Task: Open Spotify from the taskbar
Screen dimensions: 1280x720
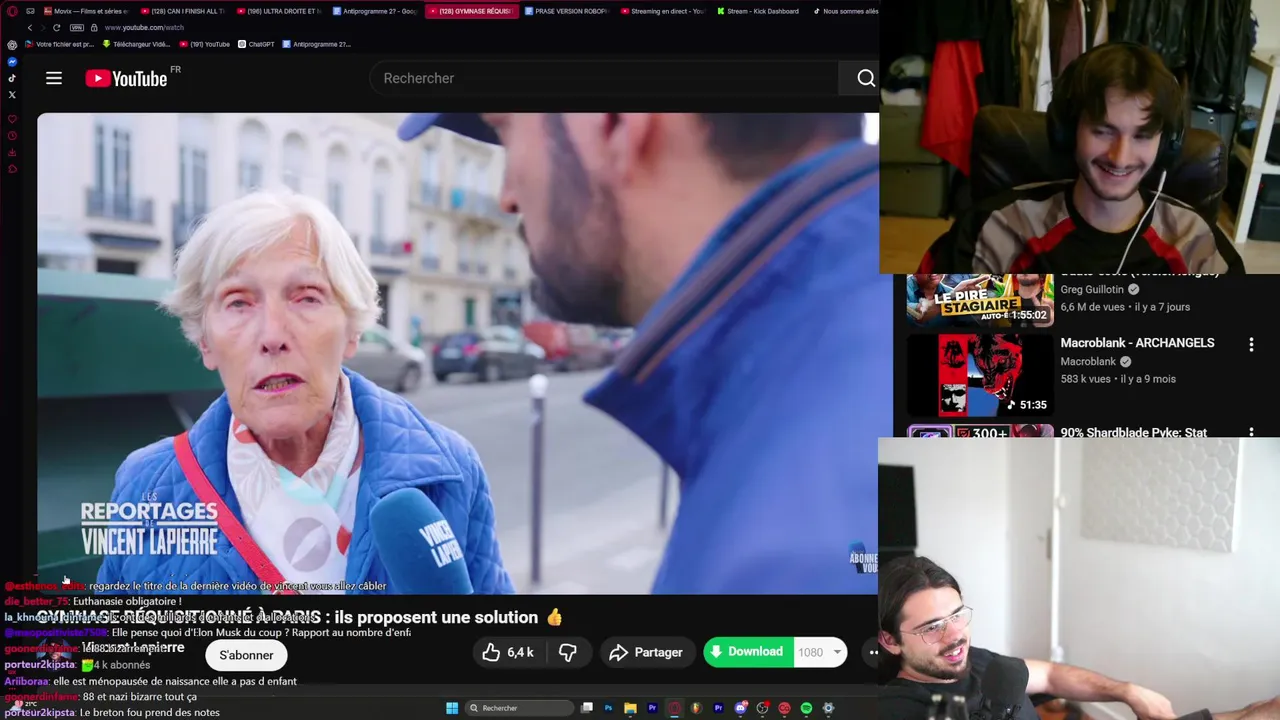Action: click(806, 708)
